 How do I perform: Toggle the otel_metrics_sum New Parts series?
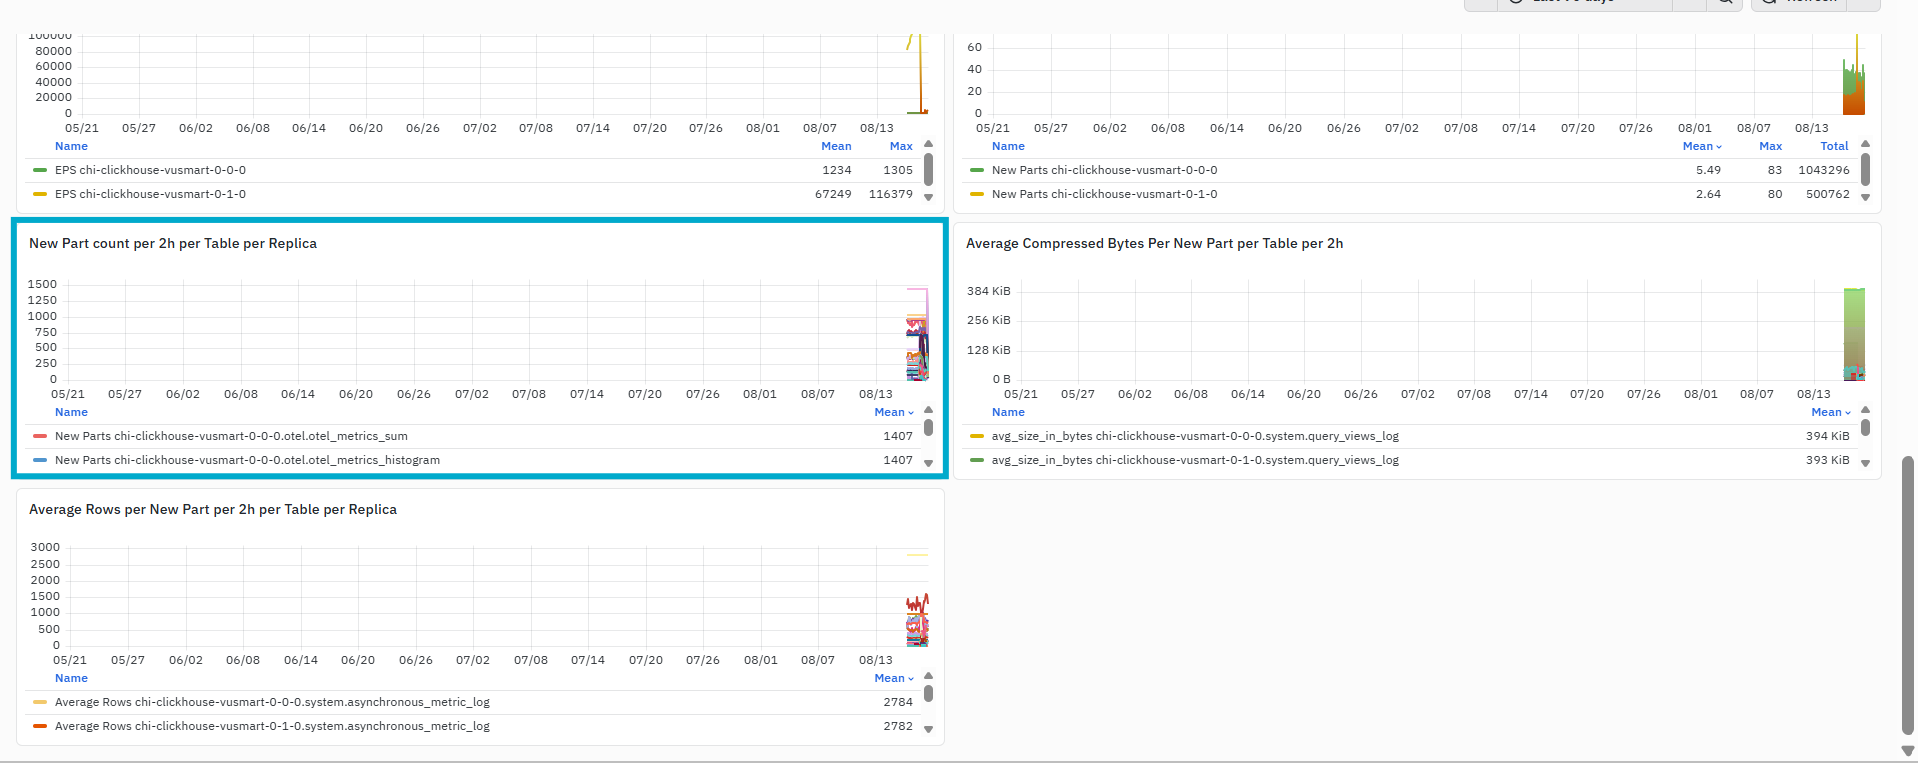(231, 436)
